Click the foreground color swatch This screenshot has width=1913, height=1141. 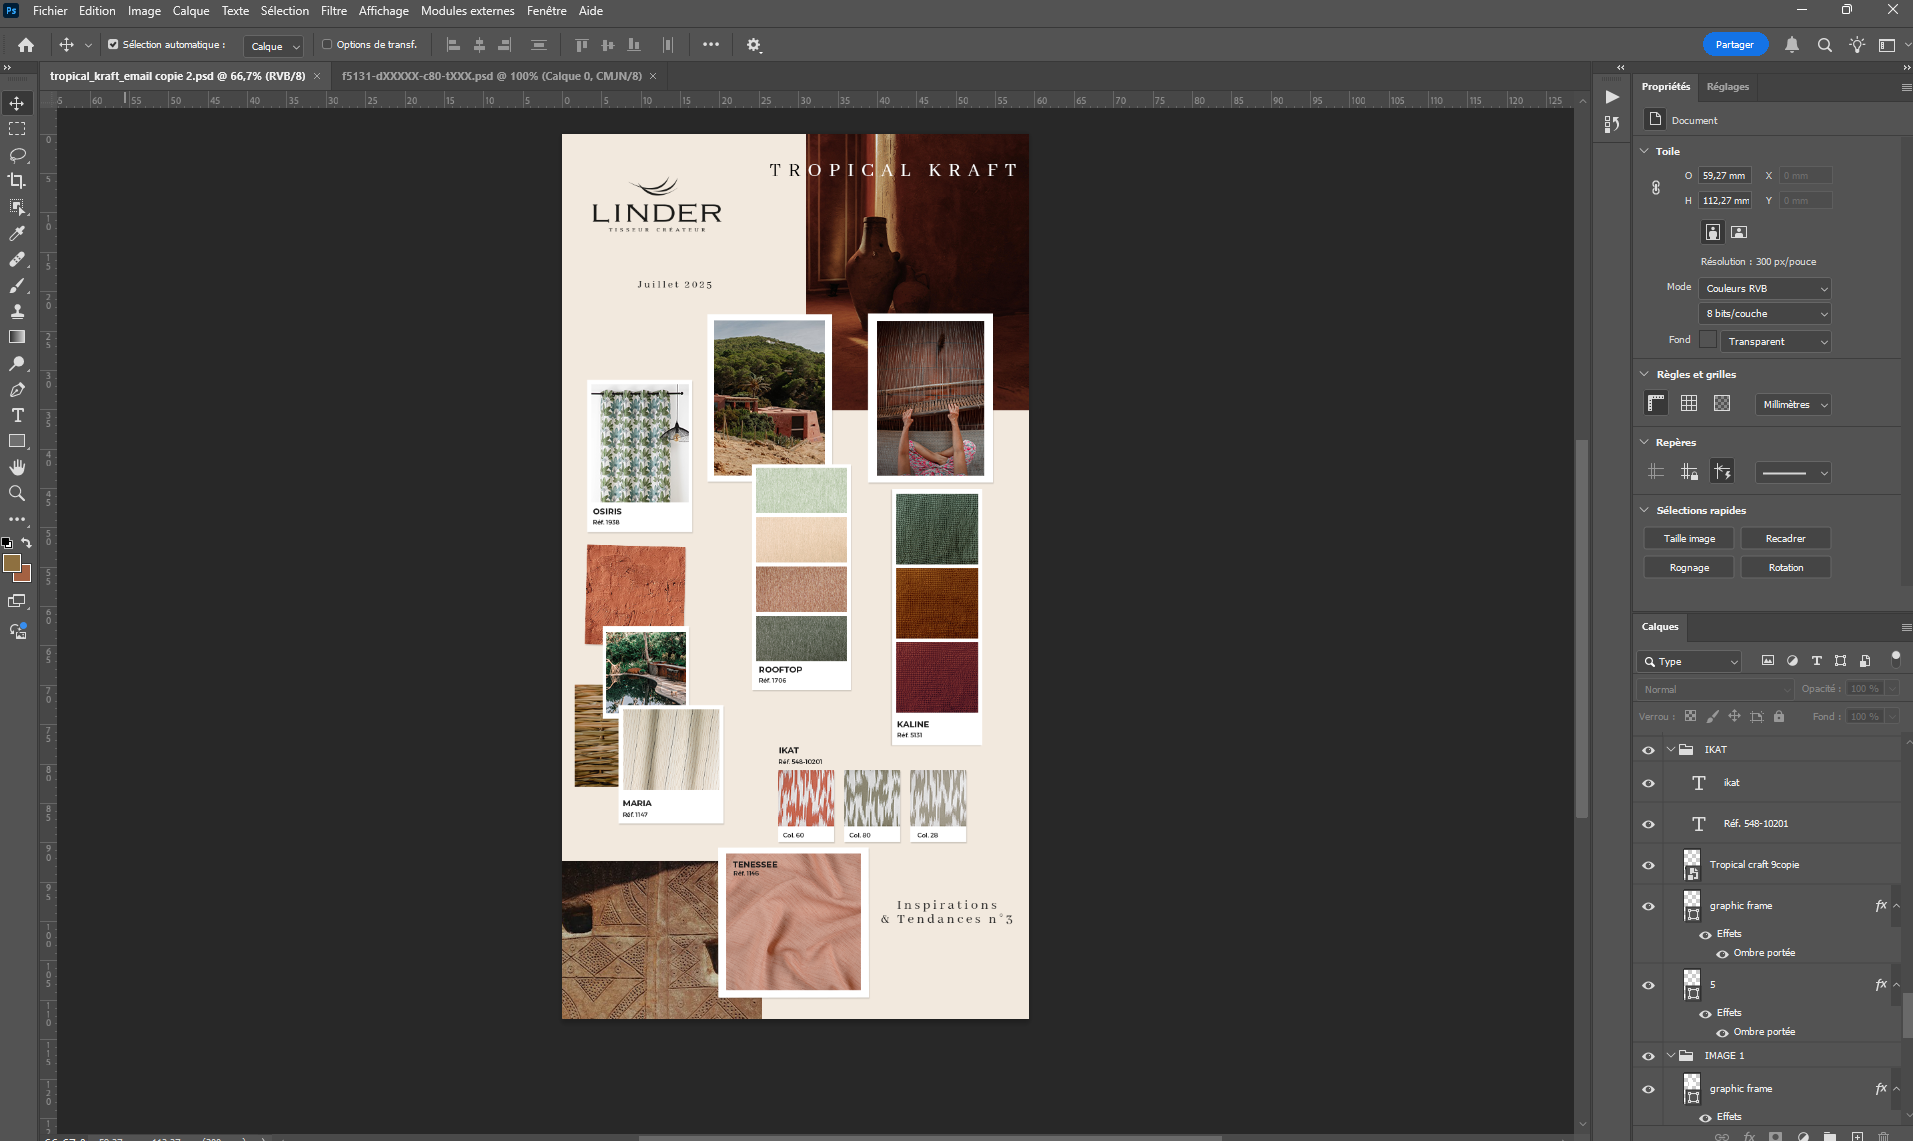12,563
